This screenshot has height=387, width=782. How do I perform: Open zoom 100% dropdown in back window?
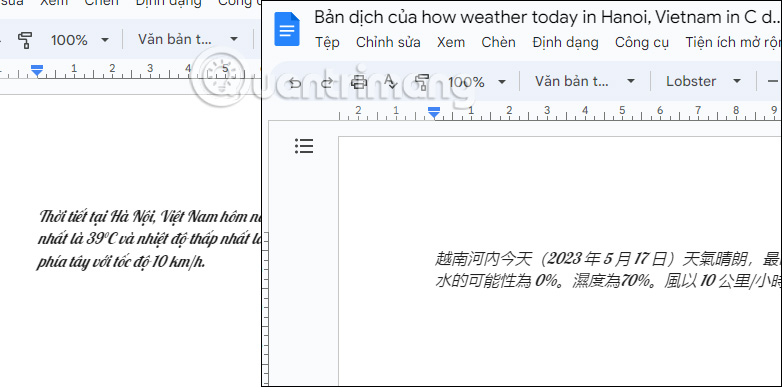tap(80, 40)
